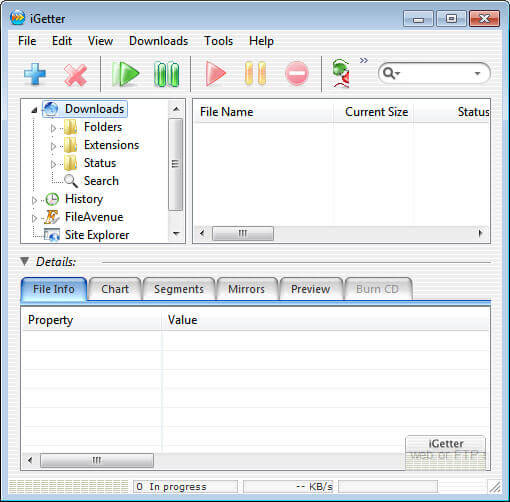Click the Value column header
Viewport: 510px width, 502px height.
click(x=325, y=320)
